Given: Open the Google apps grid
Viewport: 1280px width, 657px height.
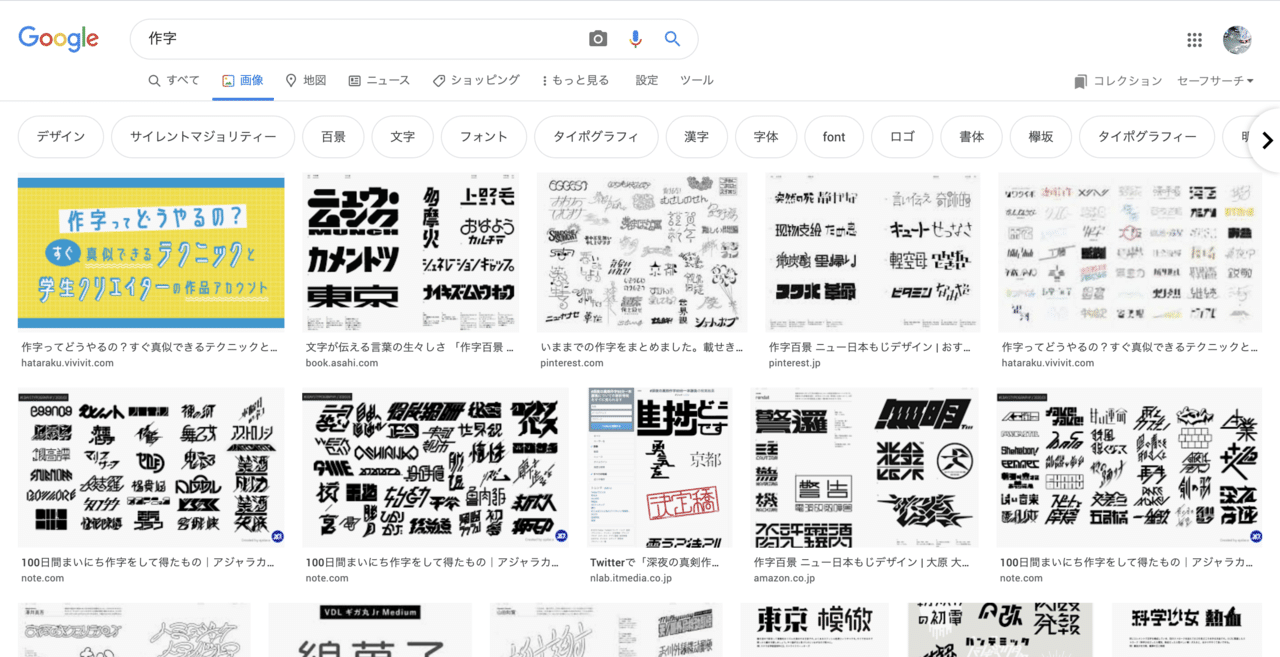Looking at the screenshot, I should point(1194,40).
